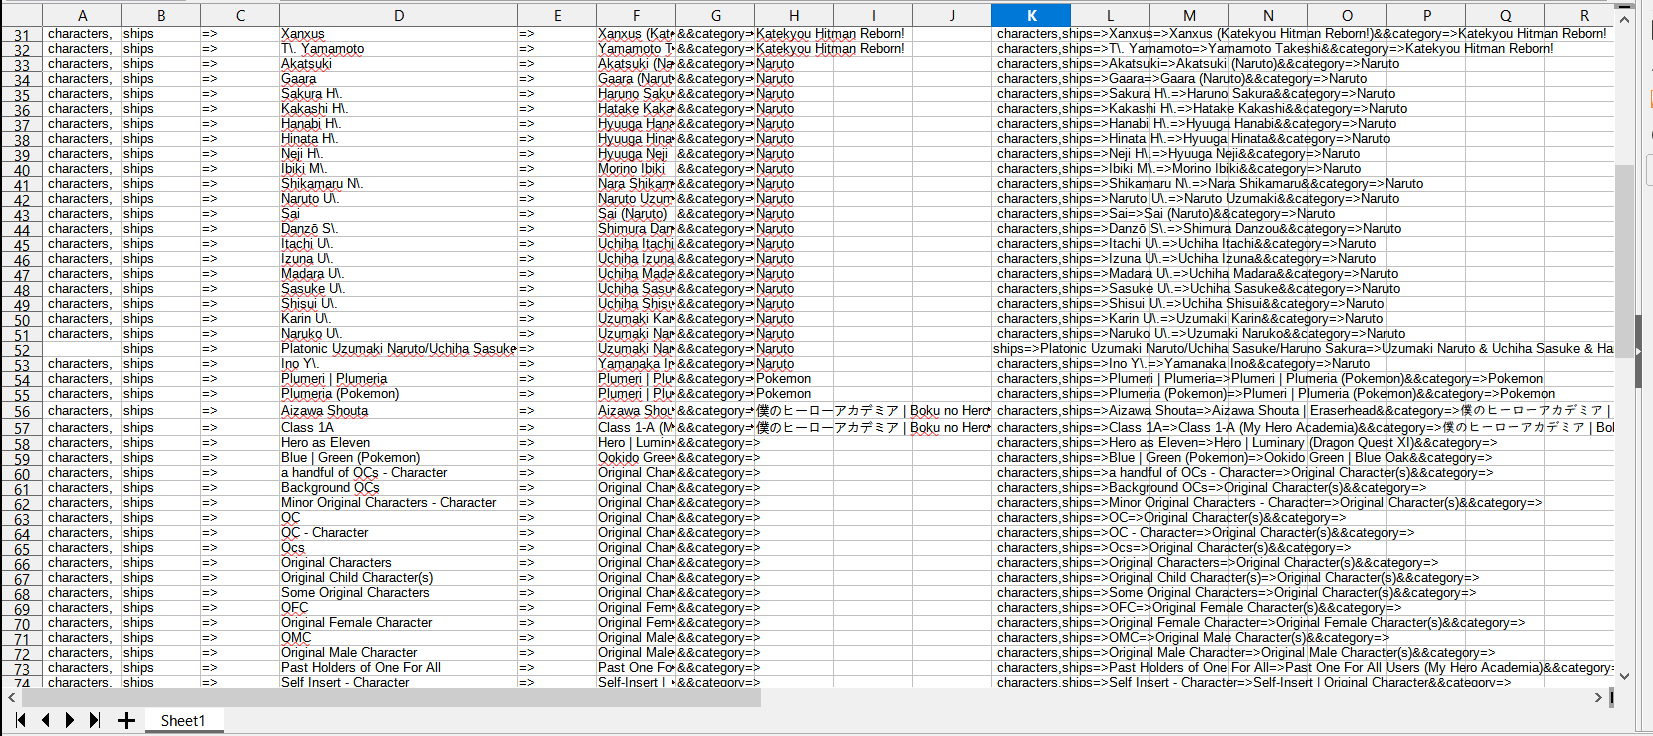
Task: Click the "Sakura H\." cell
Action: coord(399,94)
